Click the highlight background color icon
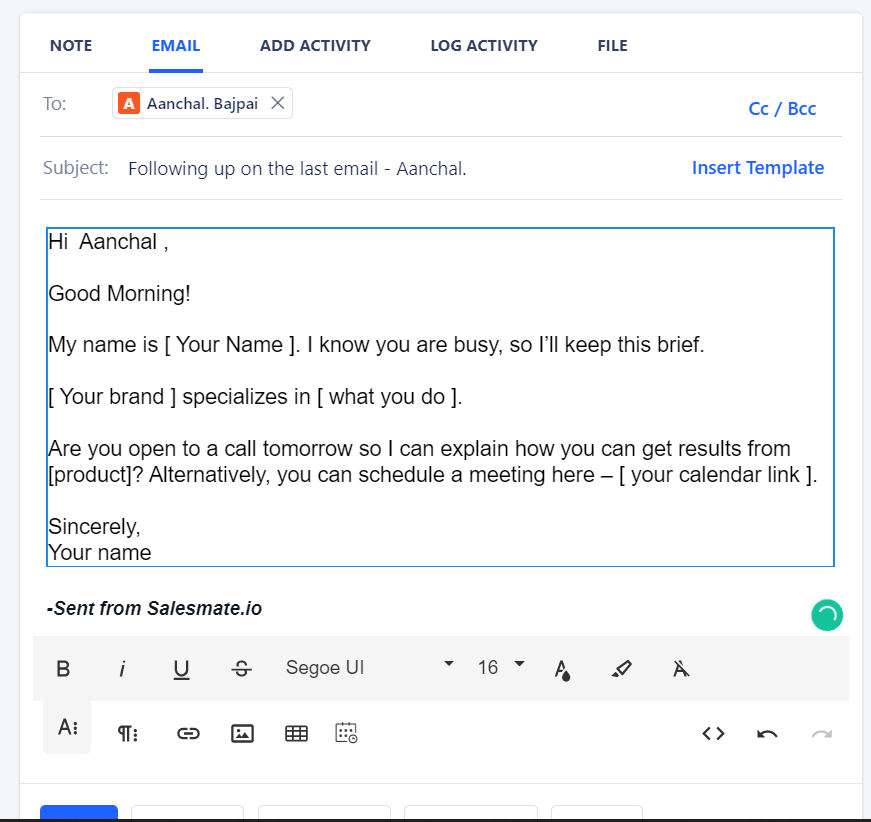 [621, 669]
